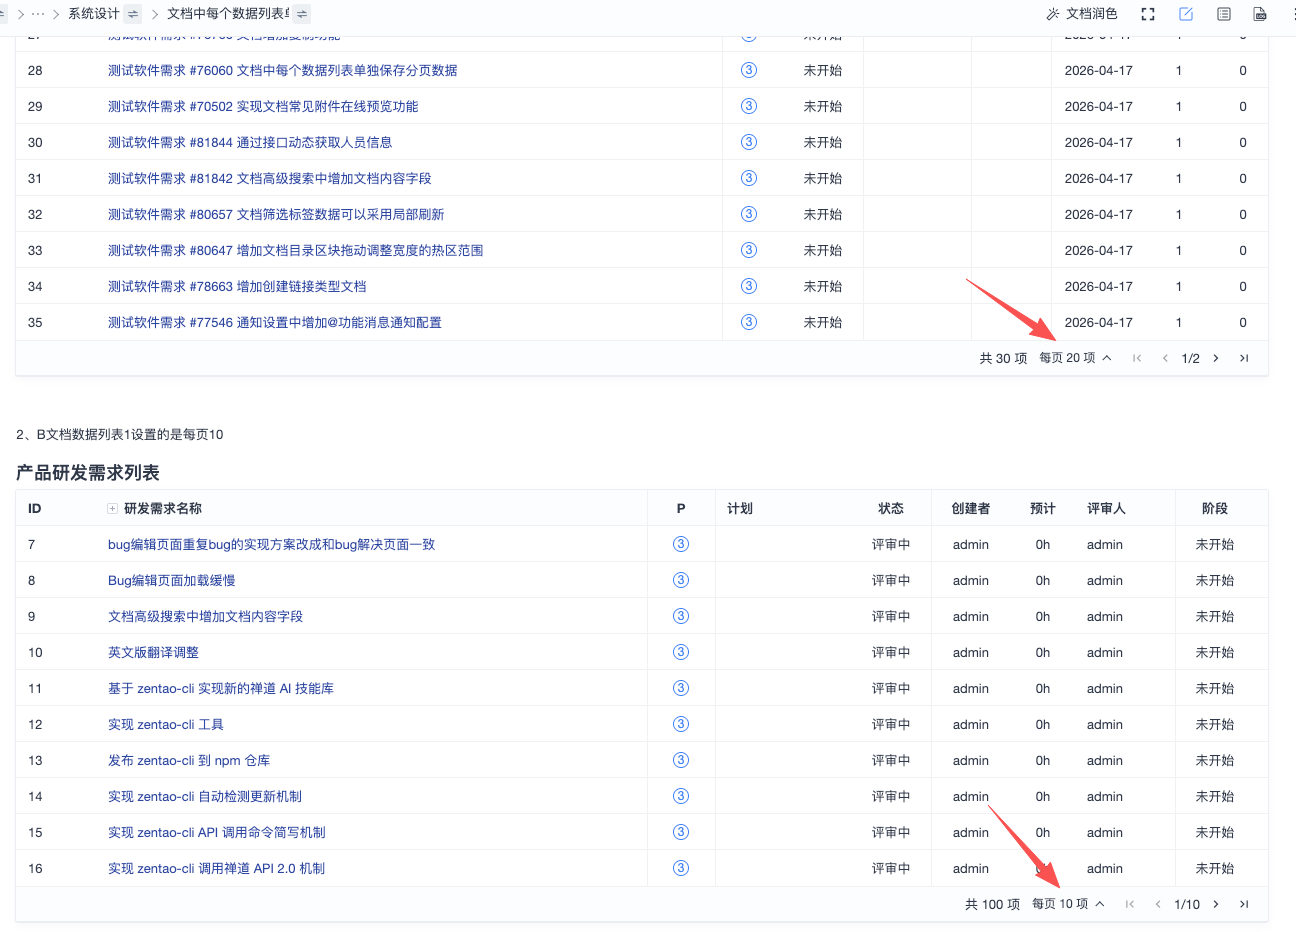Click priority 3 icon in ID 9 row

tap(681, 616)
